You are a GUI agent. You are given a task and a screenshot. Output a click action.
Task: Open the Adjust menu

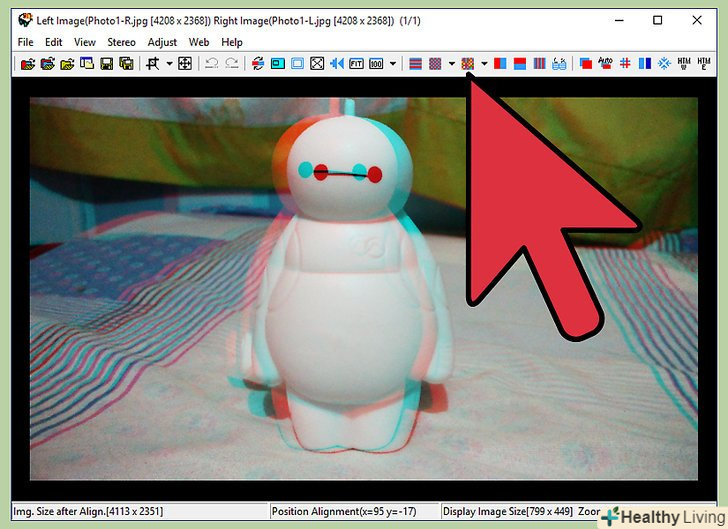(x=162, y=42)
